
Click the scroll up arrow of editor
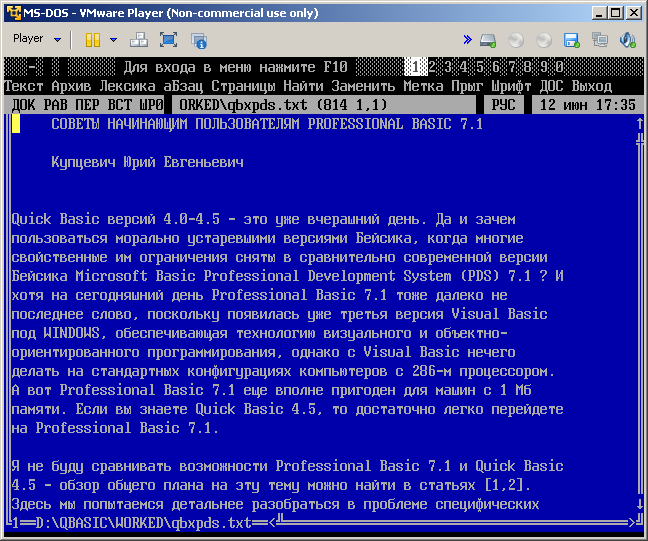coord(640,123)
